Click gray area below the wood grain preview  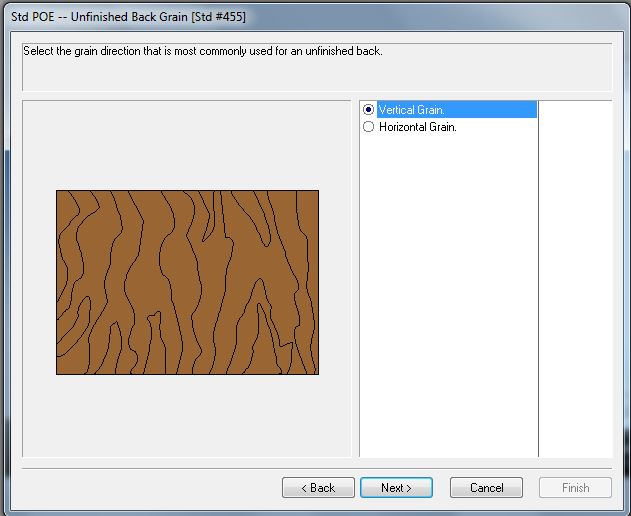tap(187, 415)
